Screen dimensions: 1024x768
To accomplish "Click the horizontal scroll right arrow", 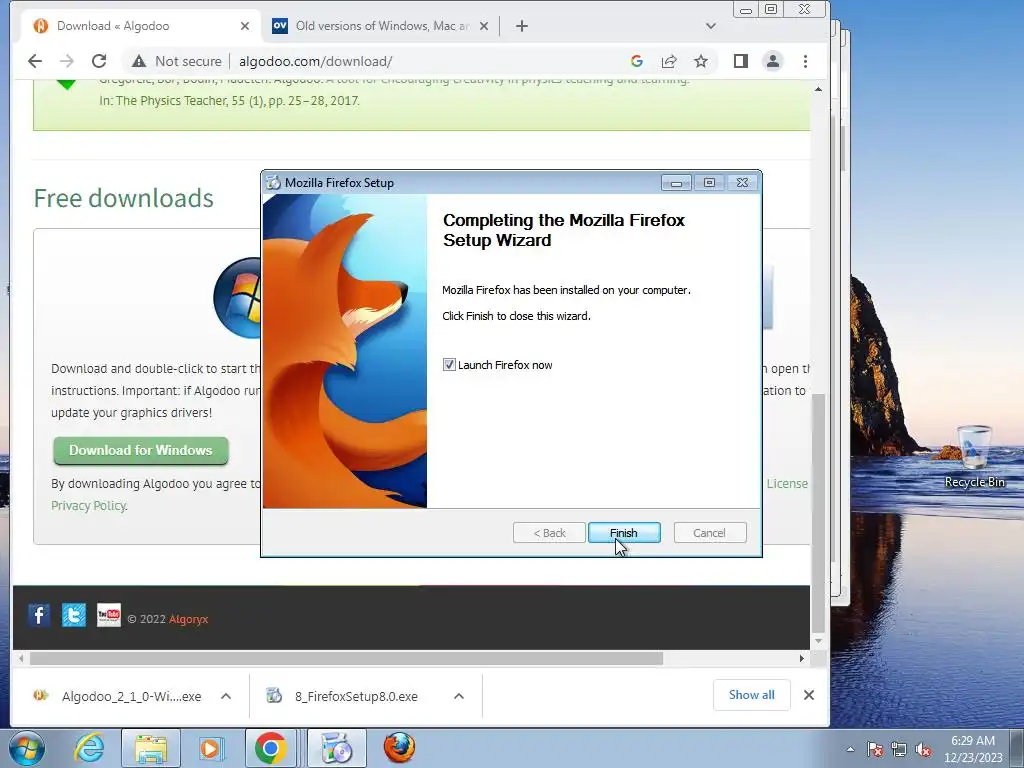I will tap(802, 658).
